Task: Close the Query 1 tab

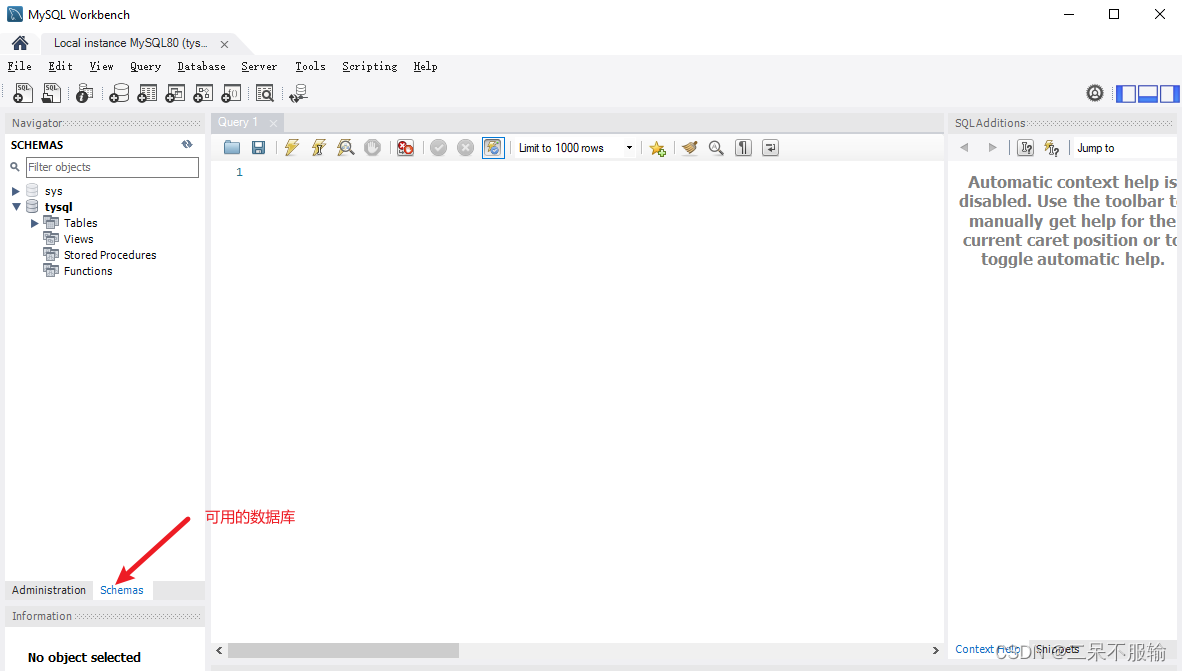Action: (274, 123)
